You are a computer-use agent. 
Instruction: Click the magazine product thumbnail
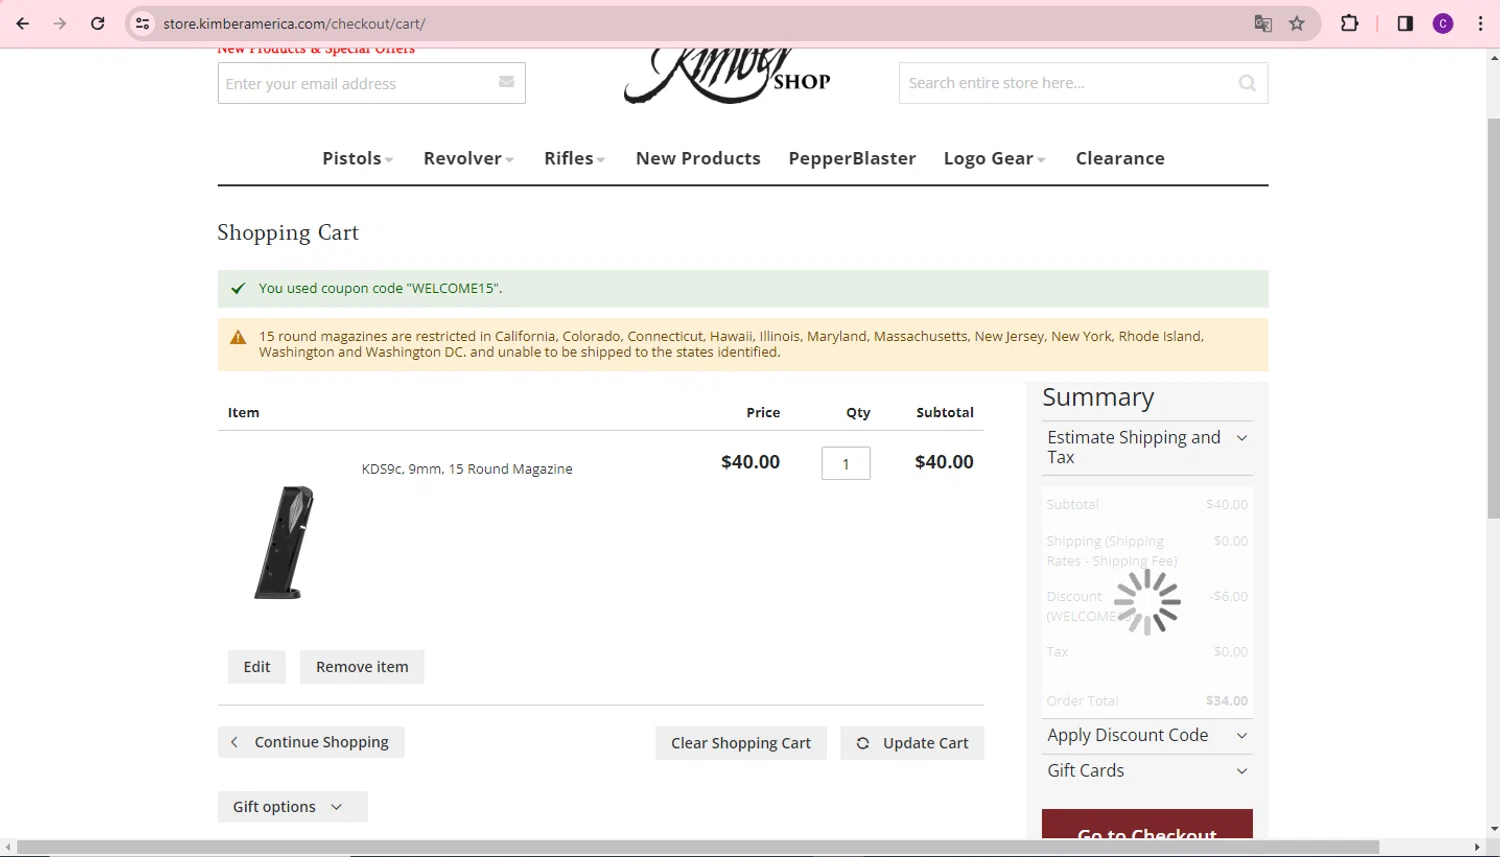point(285,542)
